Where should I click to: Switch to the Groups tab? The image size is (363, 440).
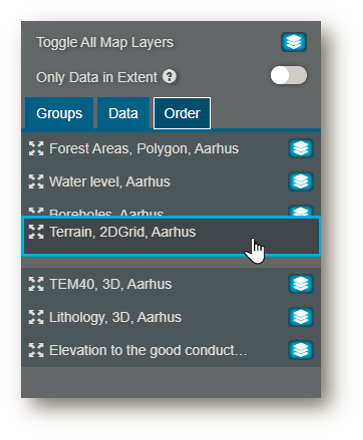(59, 113)
